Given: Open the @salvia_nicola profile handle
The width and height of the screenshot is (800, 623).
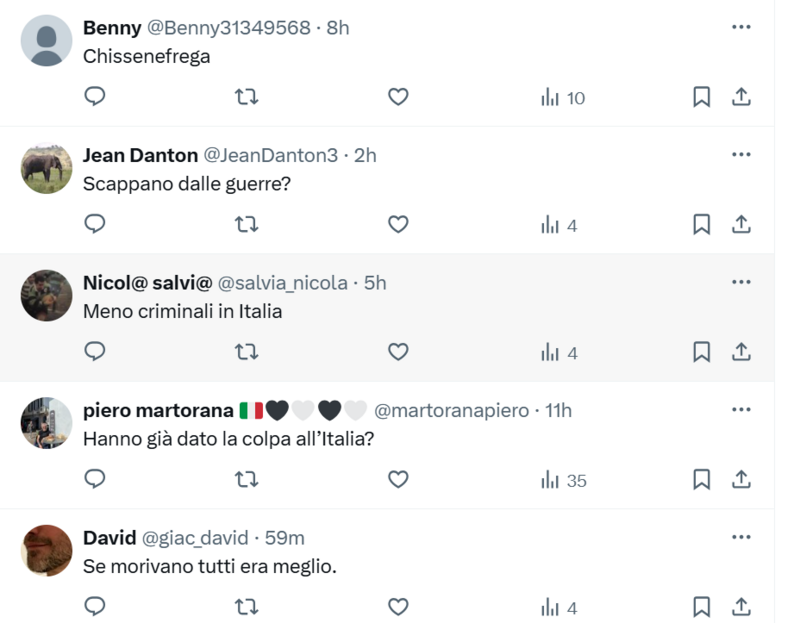Looking at the screenshot, I should pyautogui.click(x=281, y=283).
